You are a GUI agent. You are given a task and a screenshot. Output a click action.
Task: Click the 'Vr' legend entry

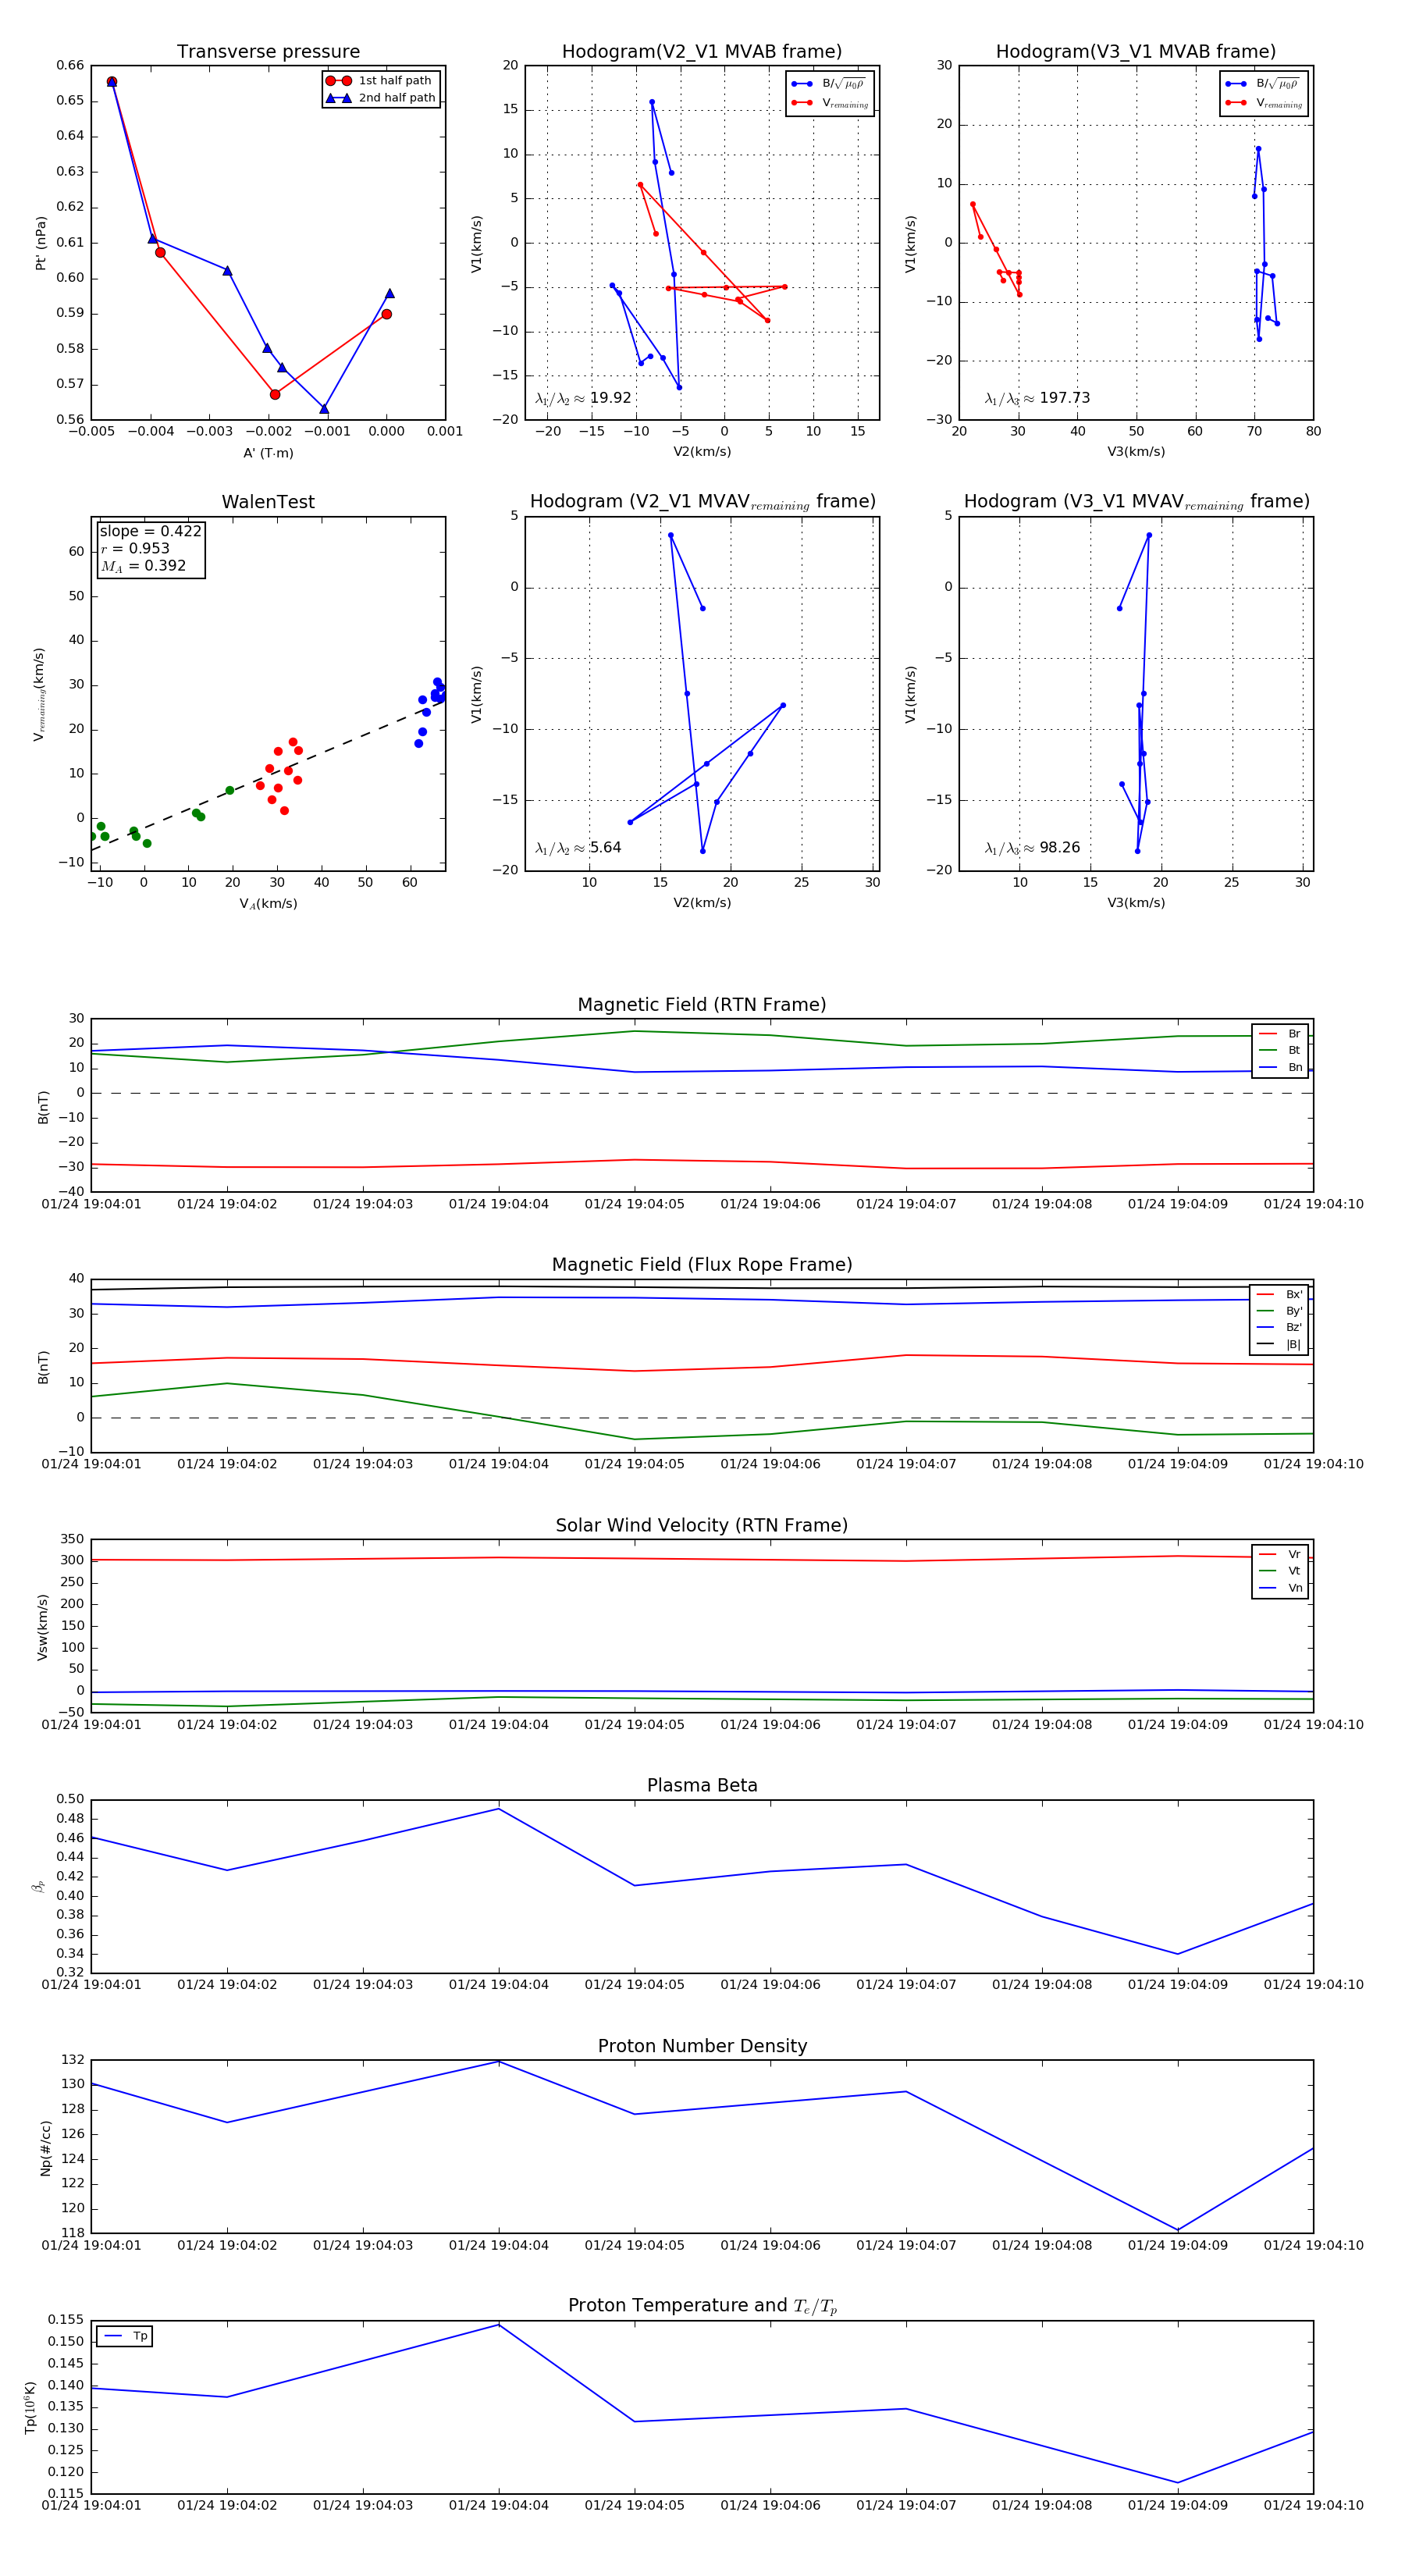pyautogui.click(x=1280, y=1555)
